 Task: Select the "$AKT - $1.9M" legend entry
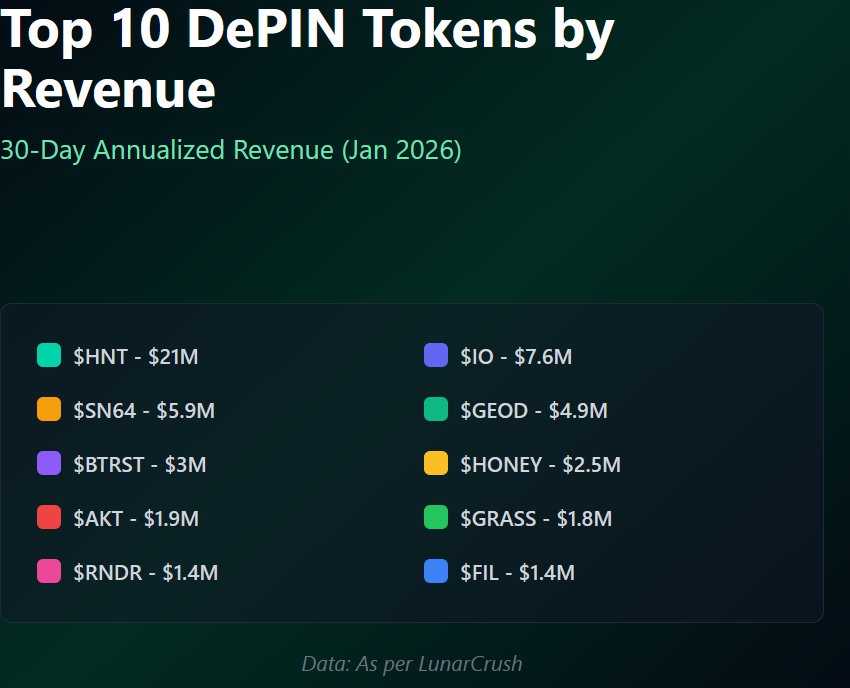(136, 519)
